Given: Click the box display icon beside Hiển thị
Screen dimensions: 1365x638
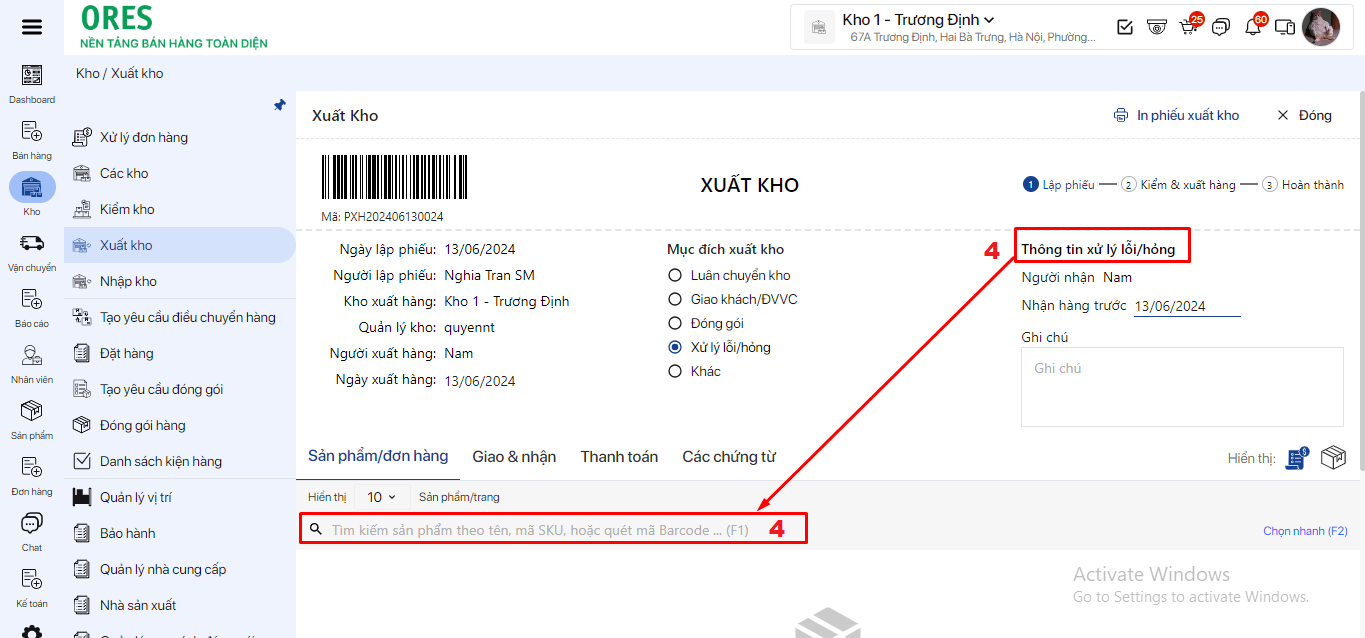Looking at the screenshot, I should [x=1333, y=458].
